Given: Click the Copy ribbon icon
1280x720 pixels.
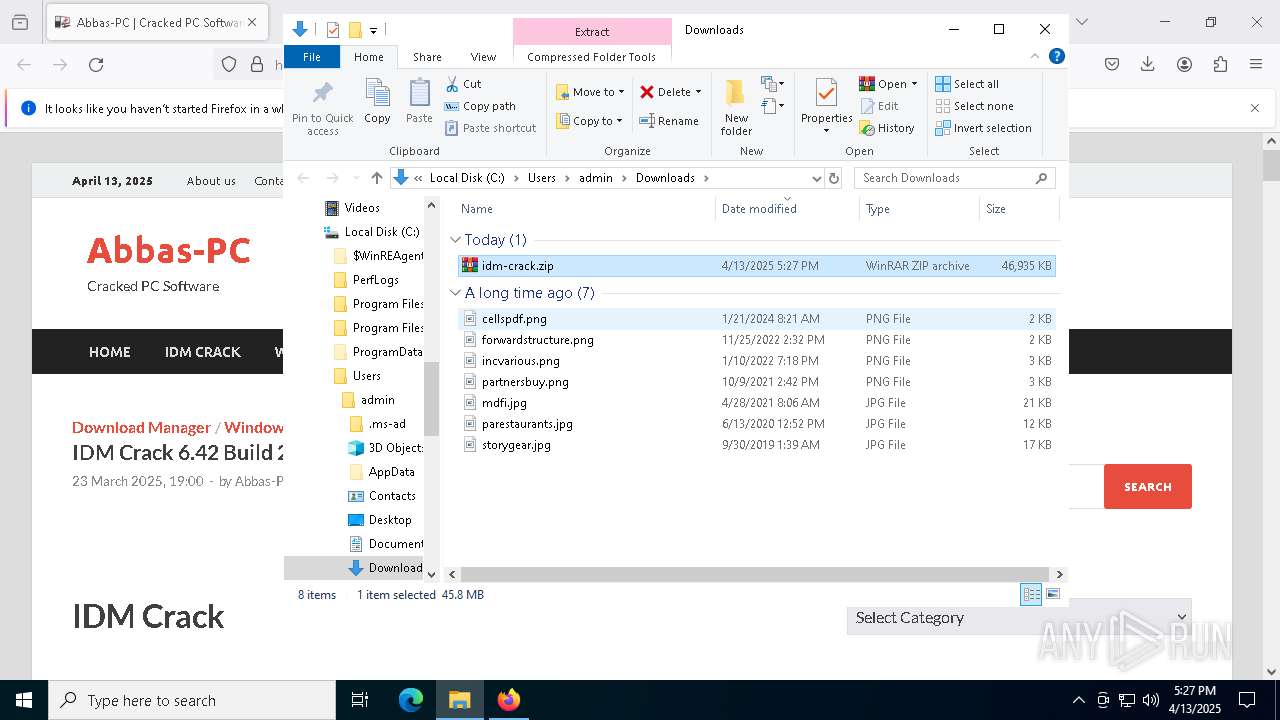Looking at the screenshot, I should click(x=377, y=101).
